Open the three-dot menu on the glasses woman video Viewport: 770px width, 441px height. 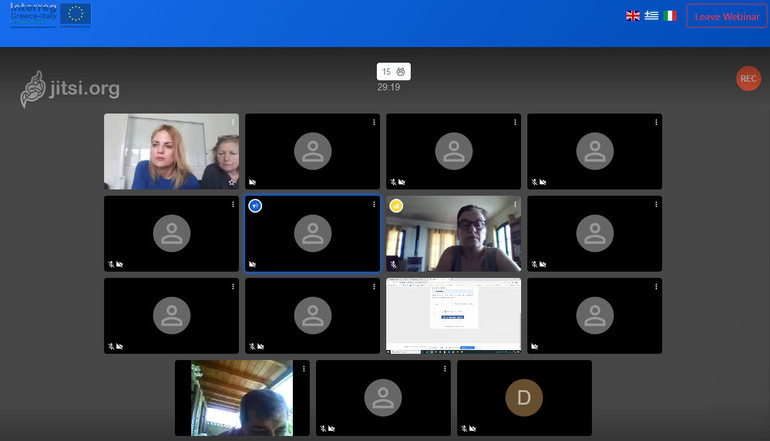(515, 204)
